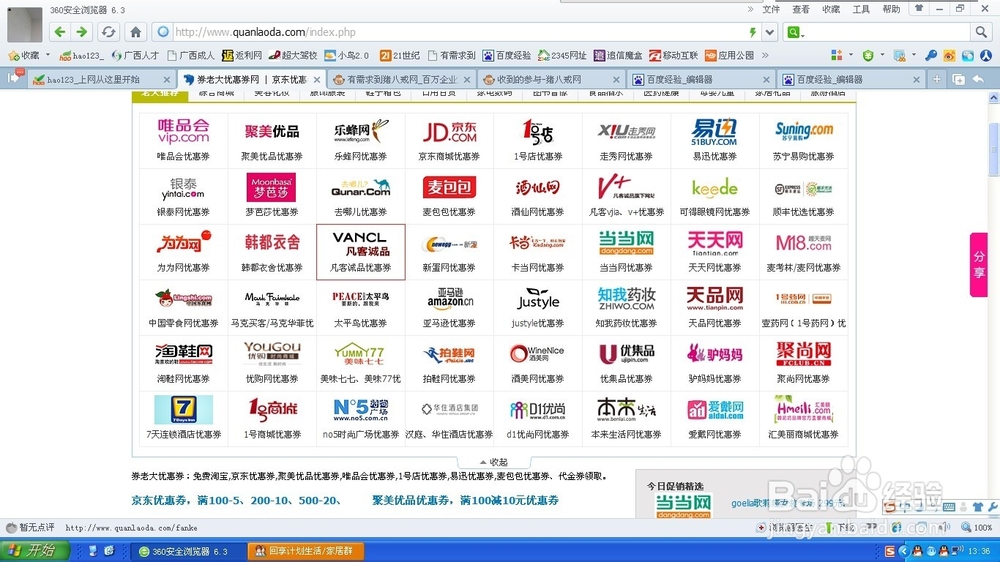Open the 韩都衣舍 logo
1000x562 pixels.
[x=272, y=242]
